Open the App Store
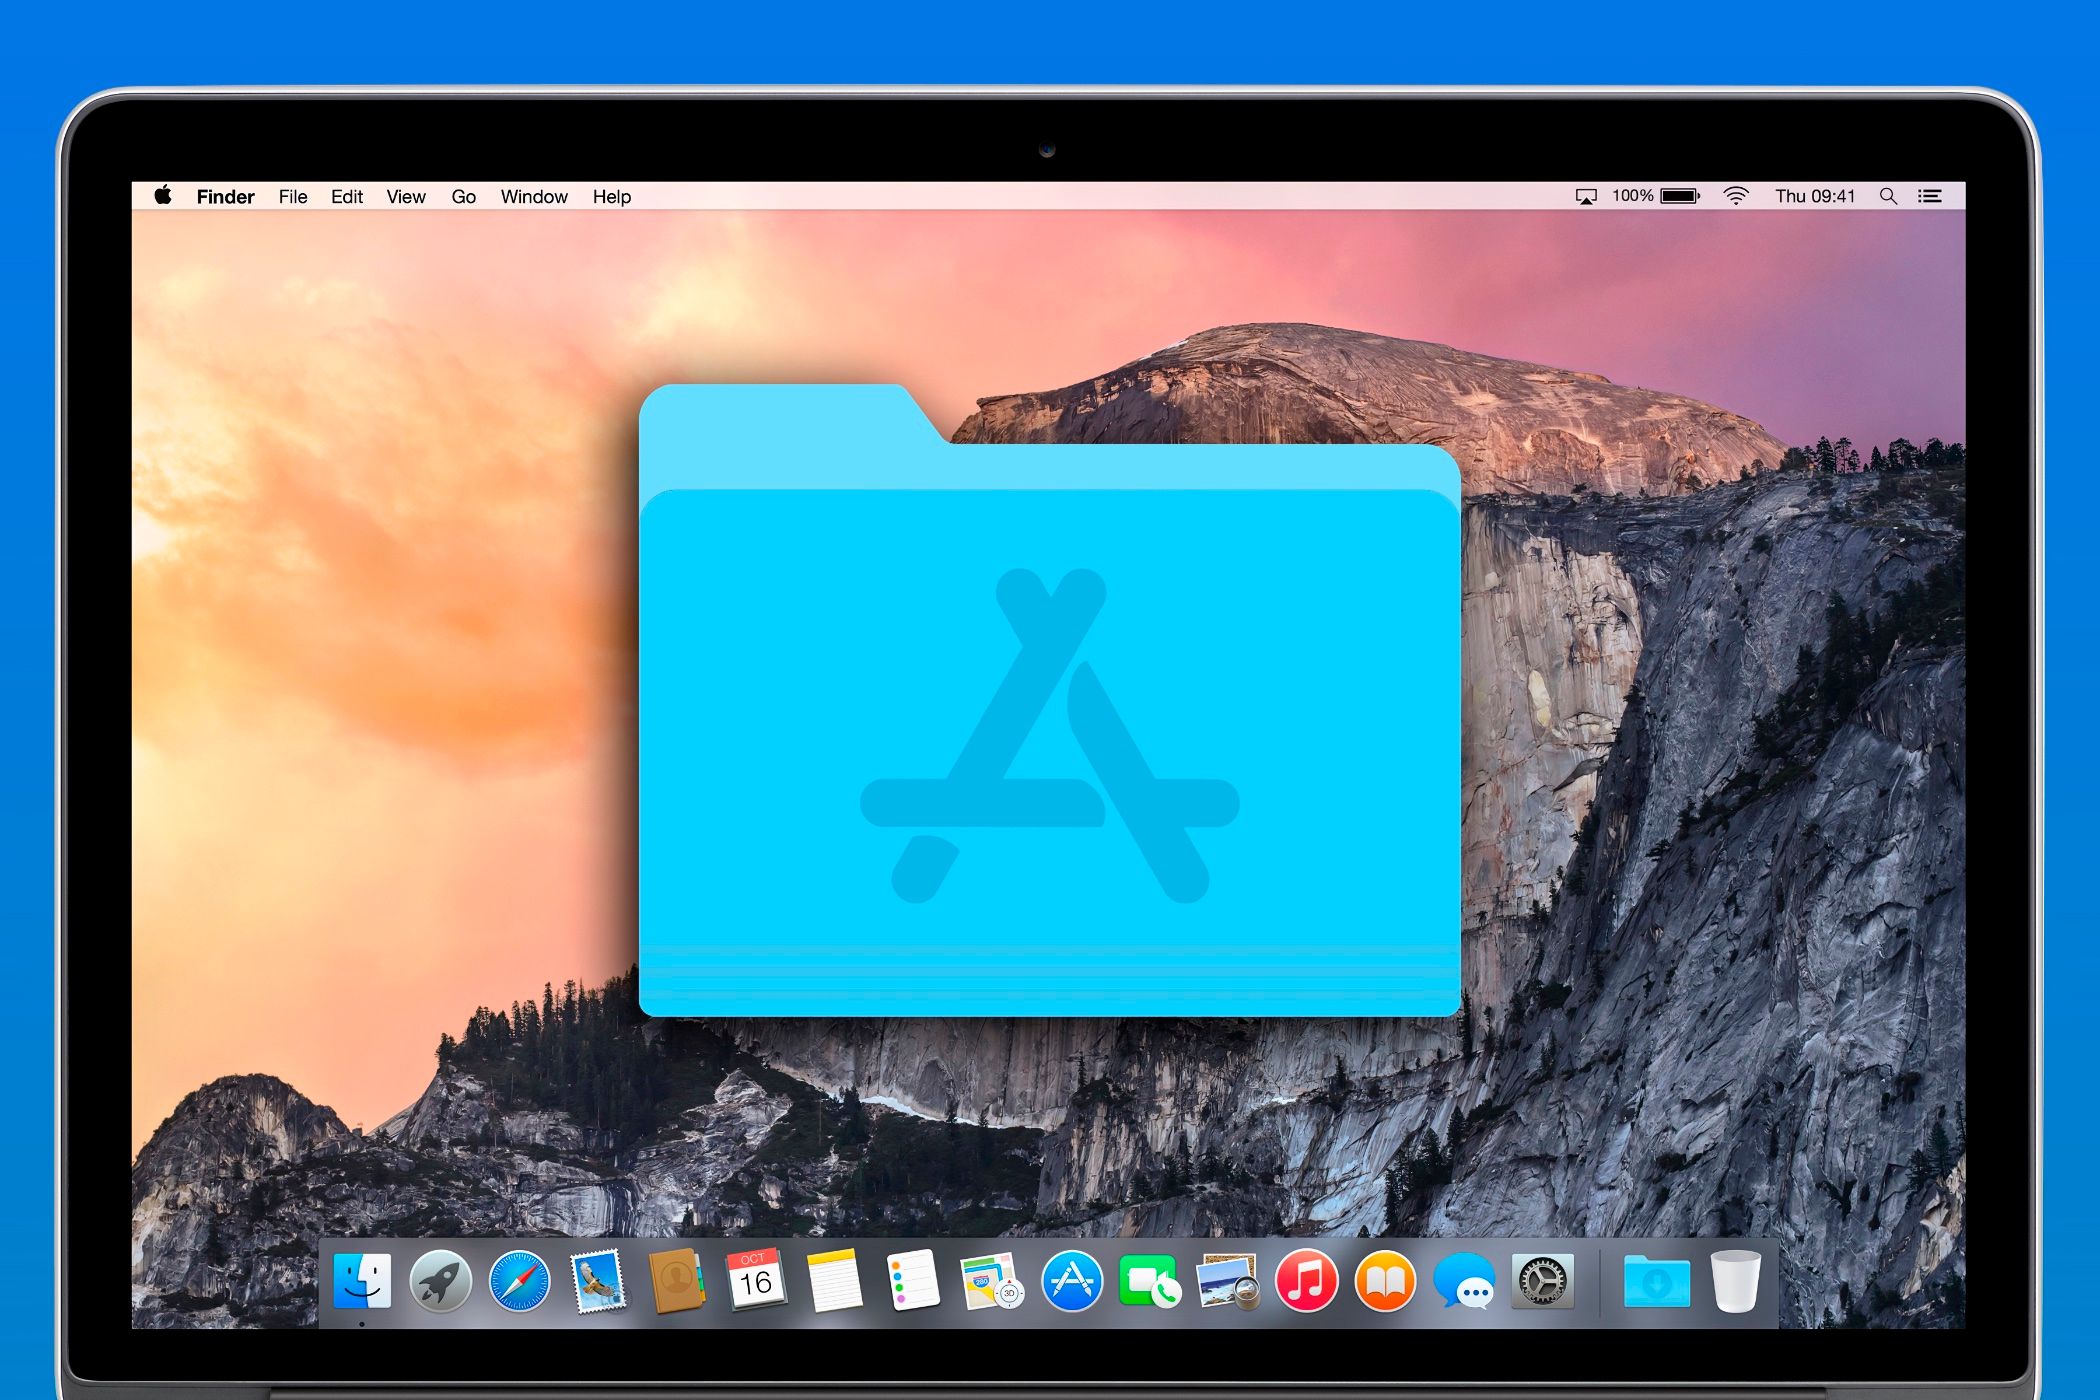The width and height of the screenshot is (2100, 1400). point(1071,1280)
